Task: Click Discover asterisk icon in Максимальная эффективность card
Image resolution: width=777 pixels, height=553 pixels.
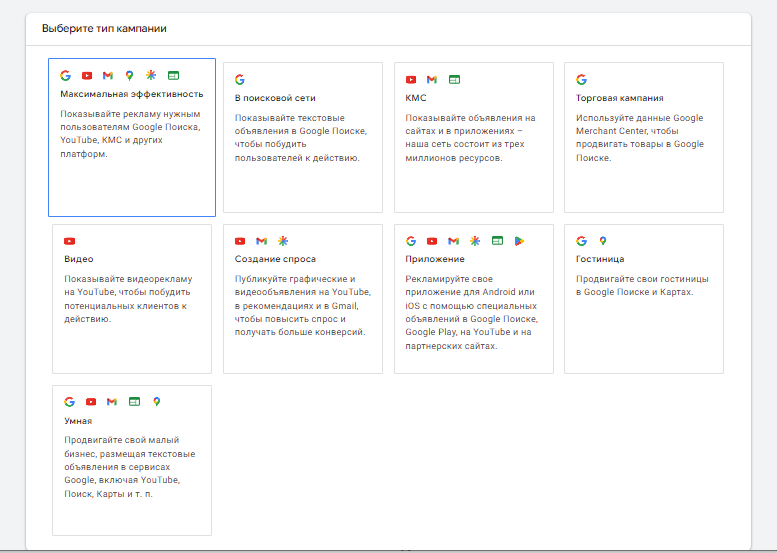Action: 151,75
